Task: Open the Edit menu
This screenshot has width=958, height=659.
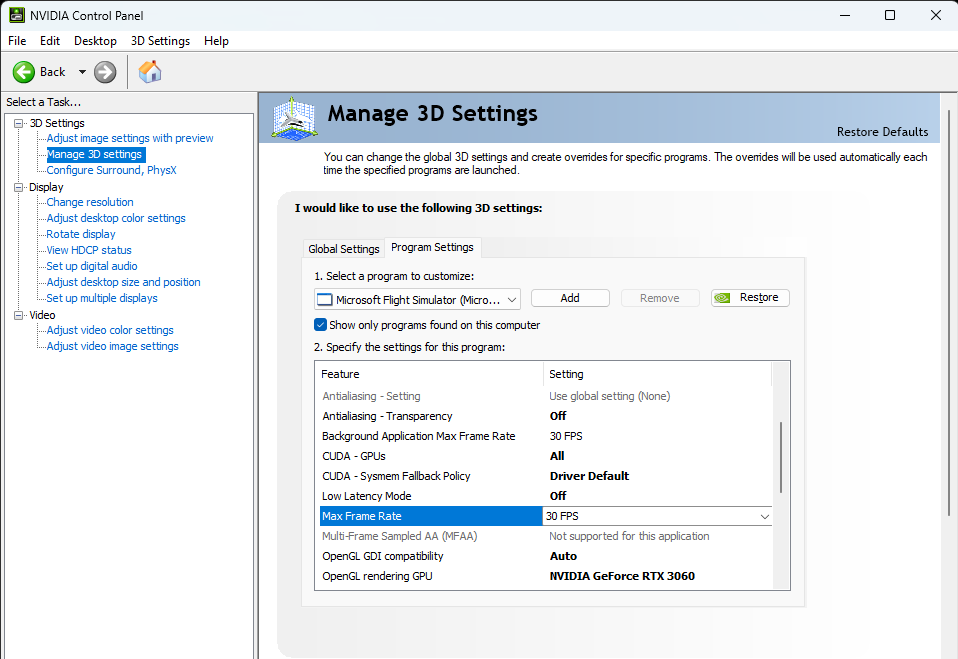Action: coord(50,41)
